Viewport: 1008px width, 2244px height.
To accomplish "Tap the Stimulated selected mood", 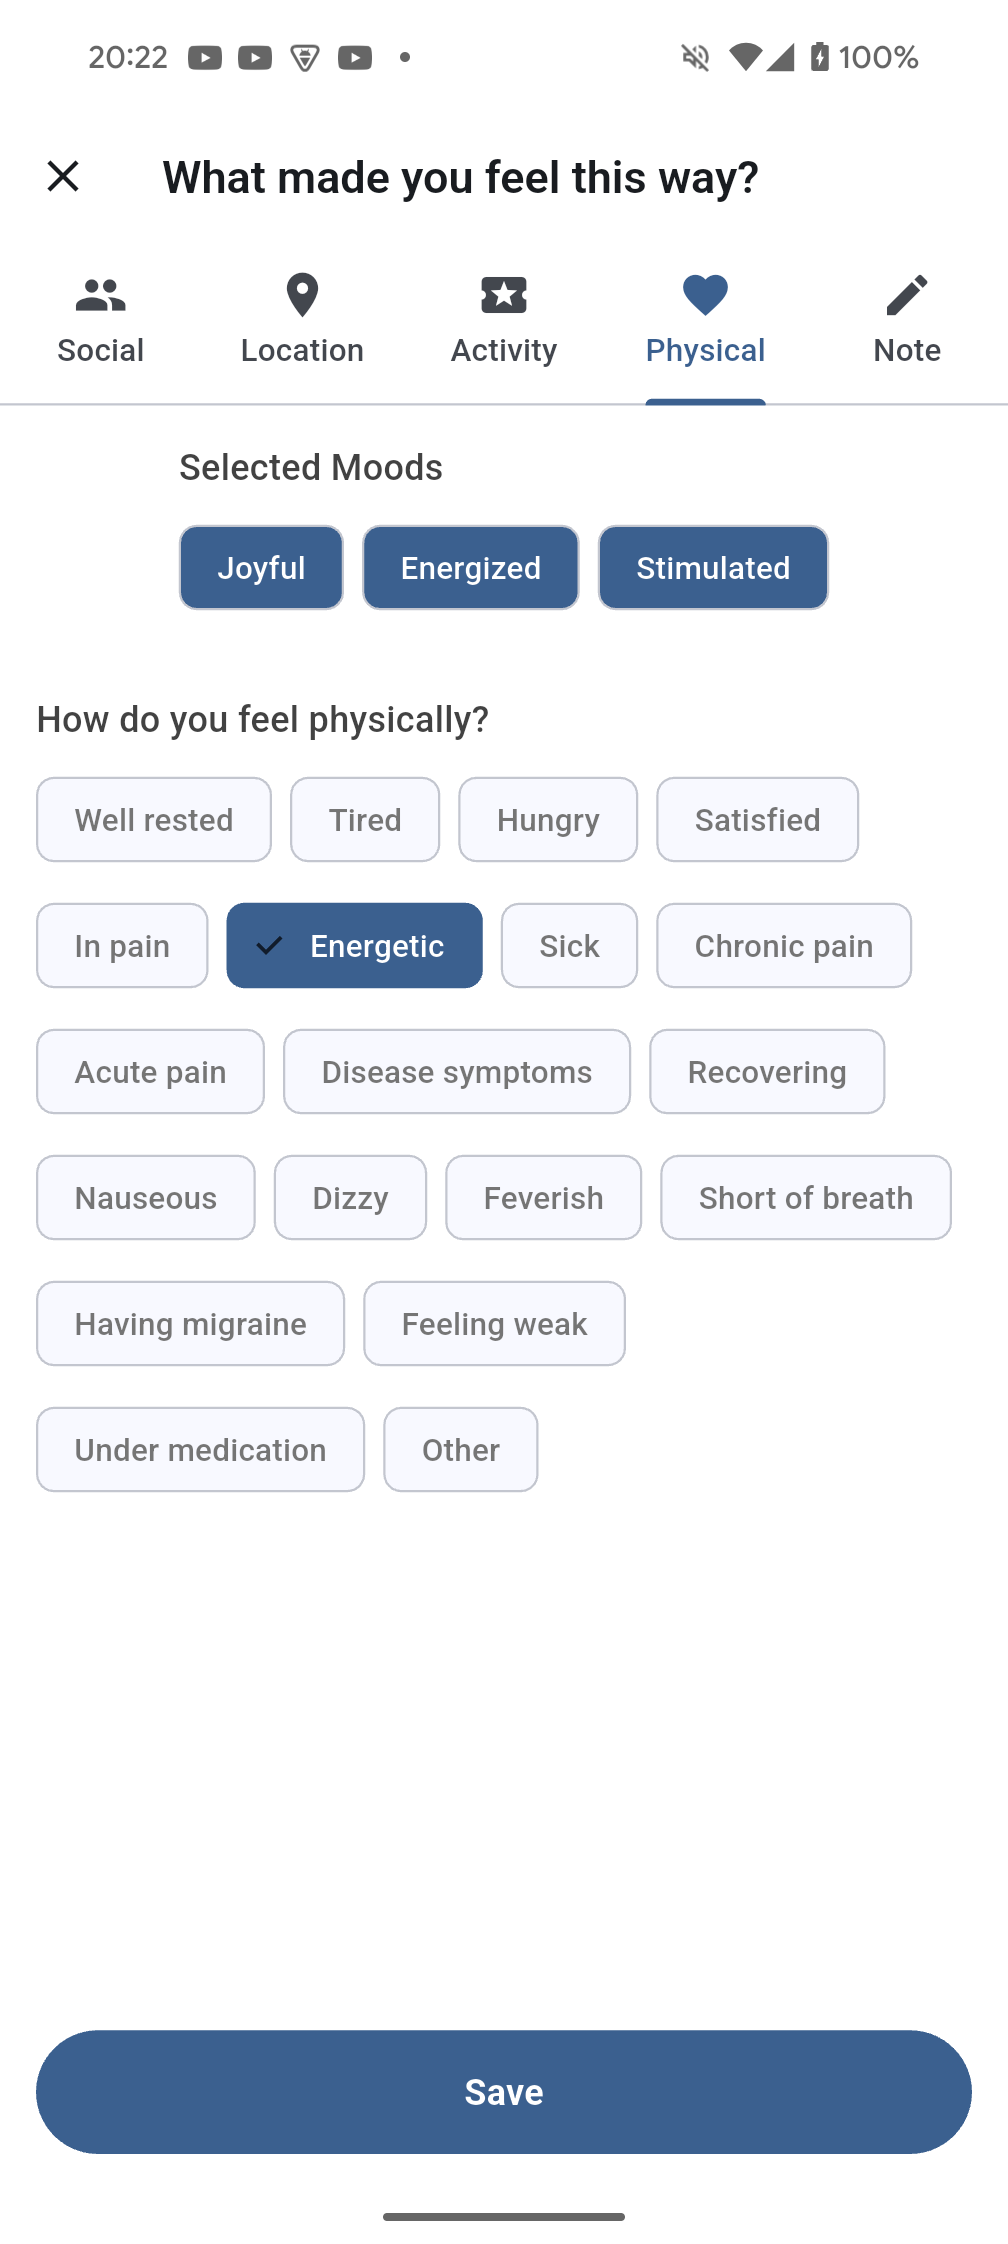I will pos(713,568).
